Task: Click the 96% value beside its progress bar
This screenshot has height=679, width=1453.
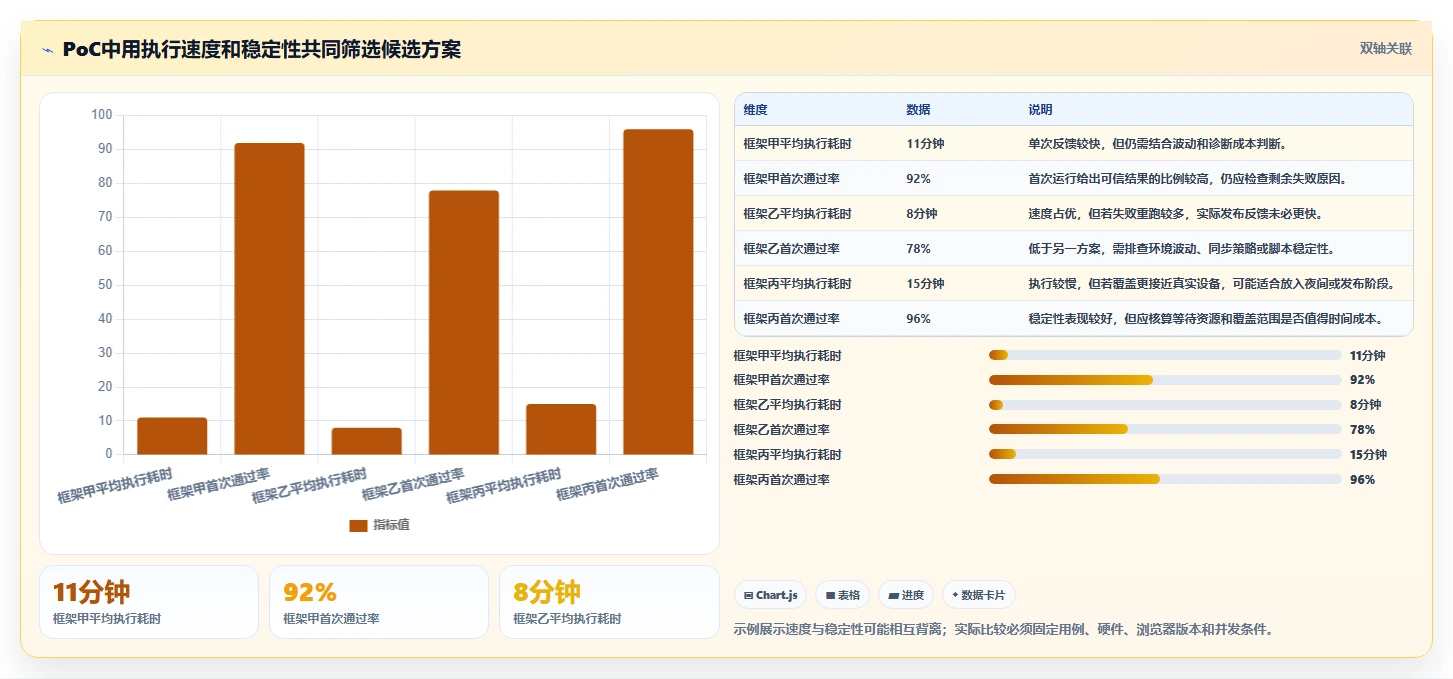Action: (x=1362, y=480)
